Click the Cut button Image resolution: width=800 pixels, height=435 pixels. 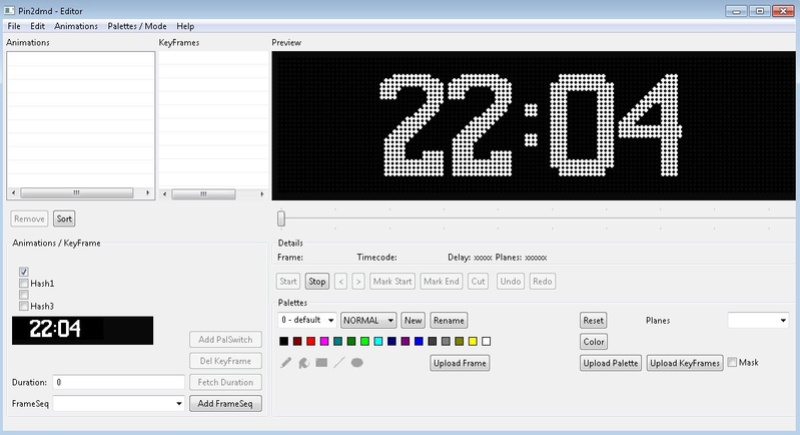[x=478, y=282]
